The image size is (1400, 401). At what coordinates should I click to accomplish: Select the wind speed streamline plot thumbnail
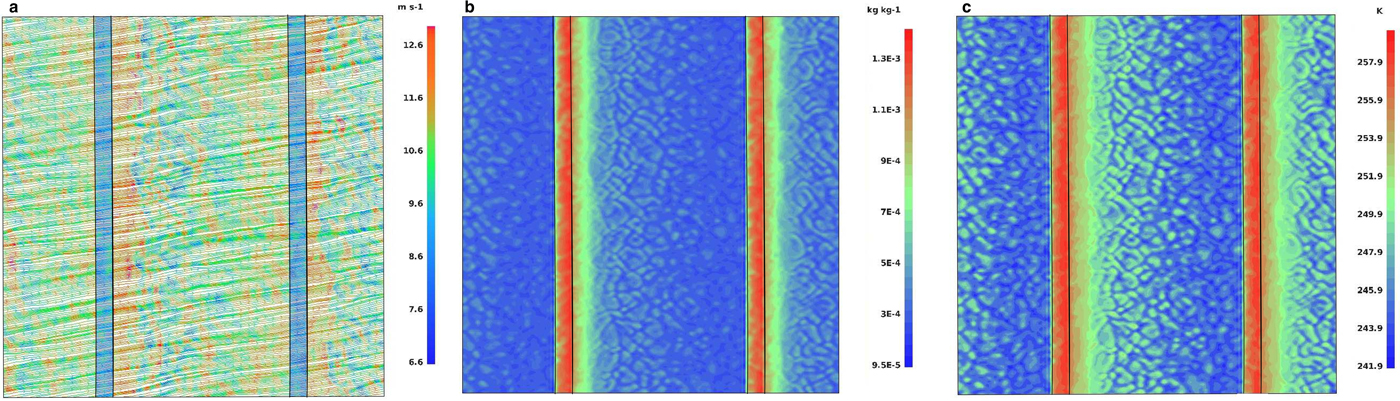coord(195,205)
